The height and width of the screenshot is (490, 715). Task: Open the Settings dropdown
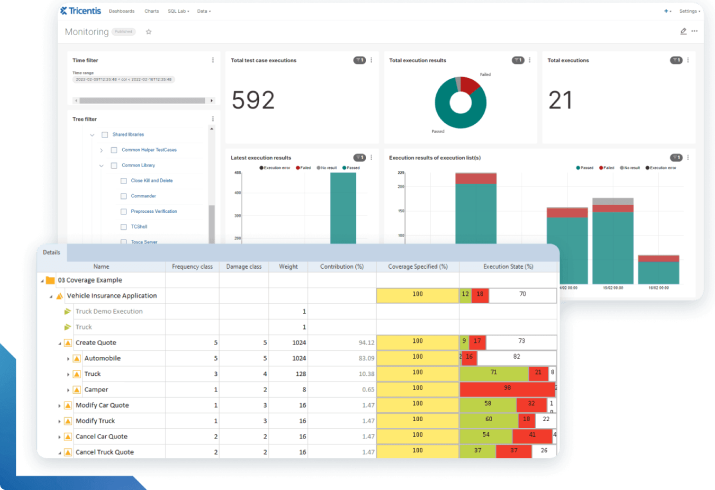click(690, 11)
